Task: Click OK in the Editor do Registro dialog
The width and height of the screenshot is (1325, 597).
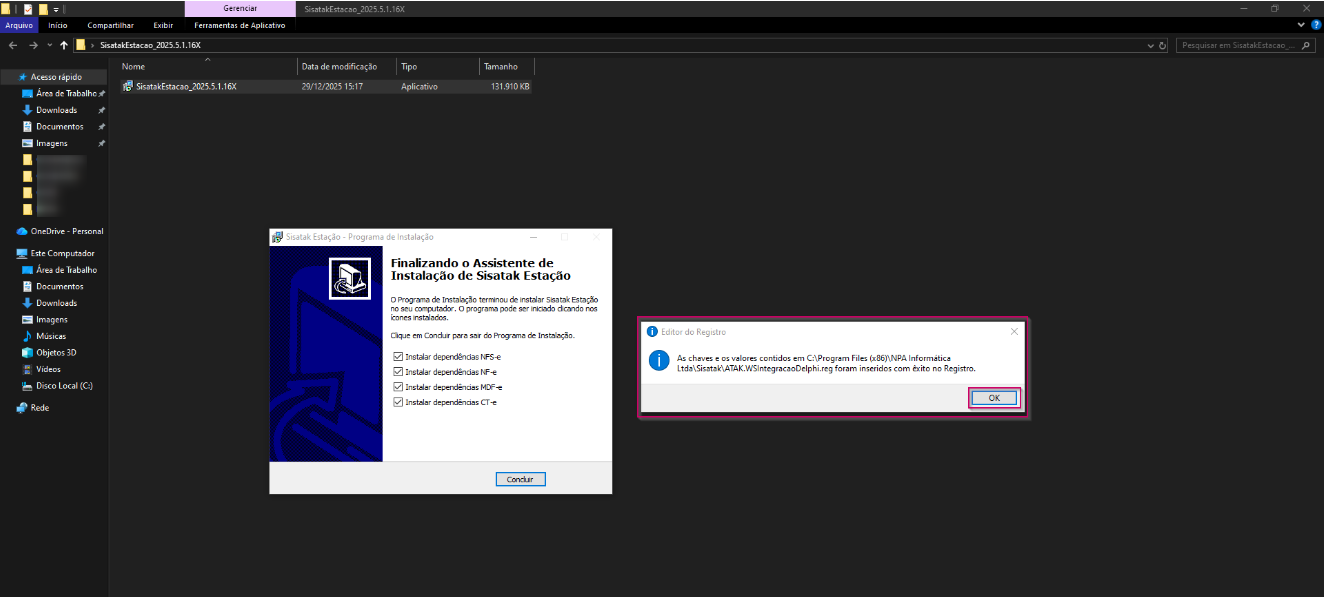Action: coord(994,398)
